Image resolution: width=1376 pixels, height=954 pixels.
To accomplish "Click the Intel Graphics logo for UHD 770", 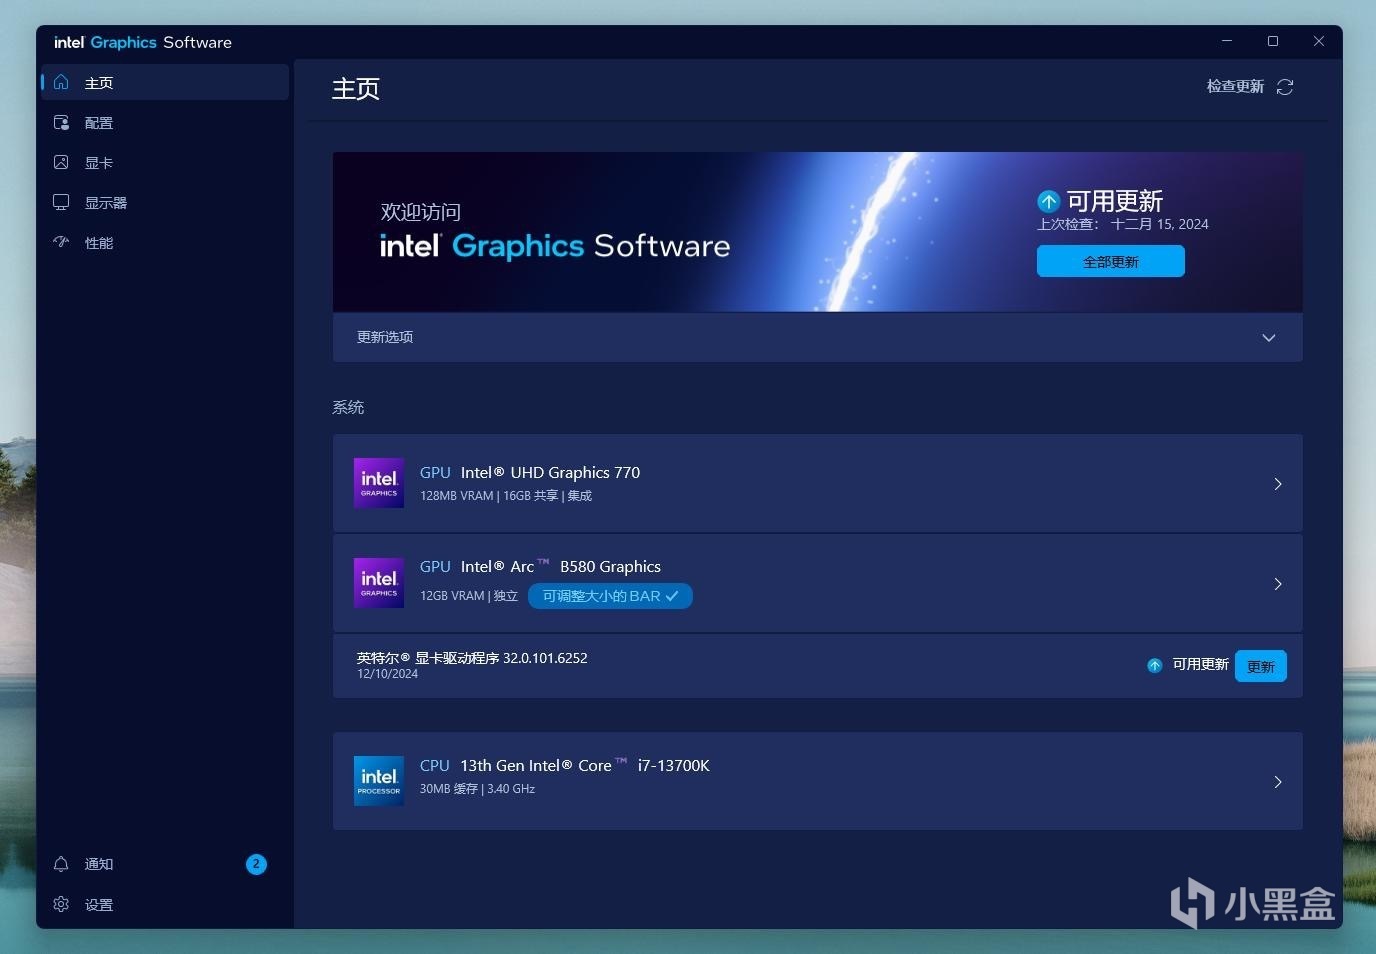I will (x=379, y=483).
